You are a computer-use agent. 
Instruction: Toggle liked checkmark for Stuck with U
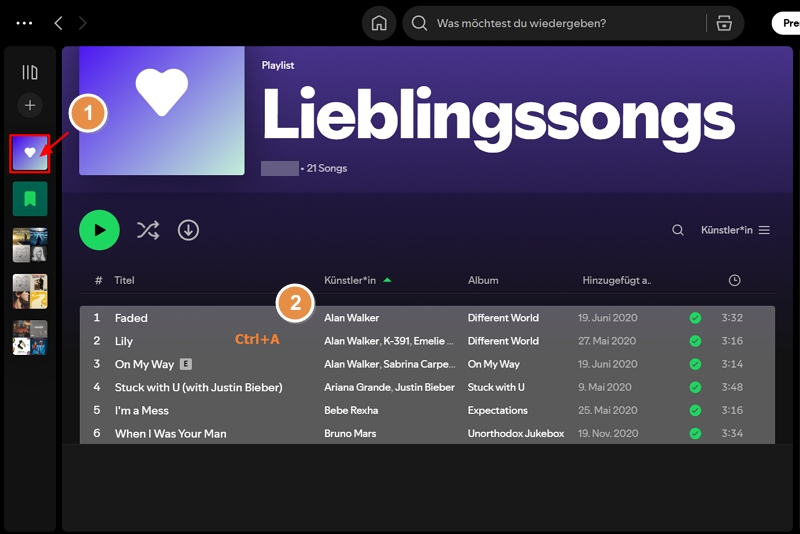pyautogui.click(x=695, y=387)
